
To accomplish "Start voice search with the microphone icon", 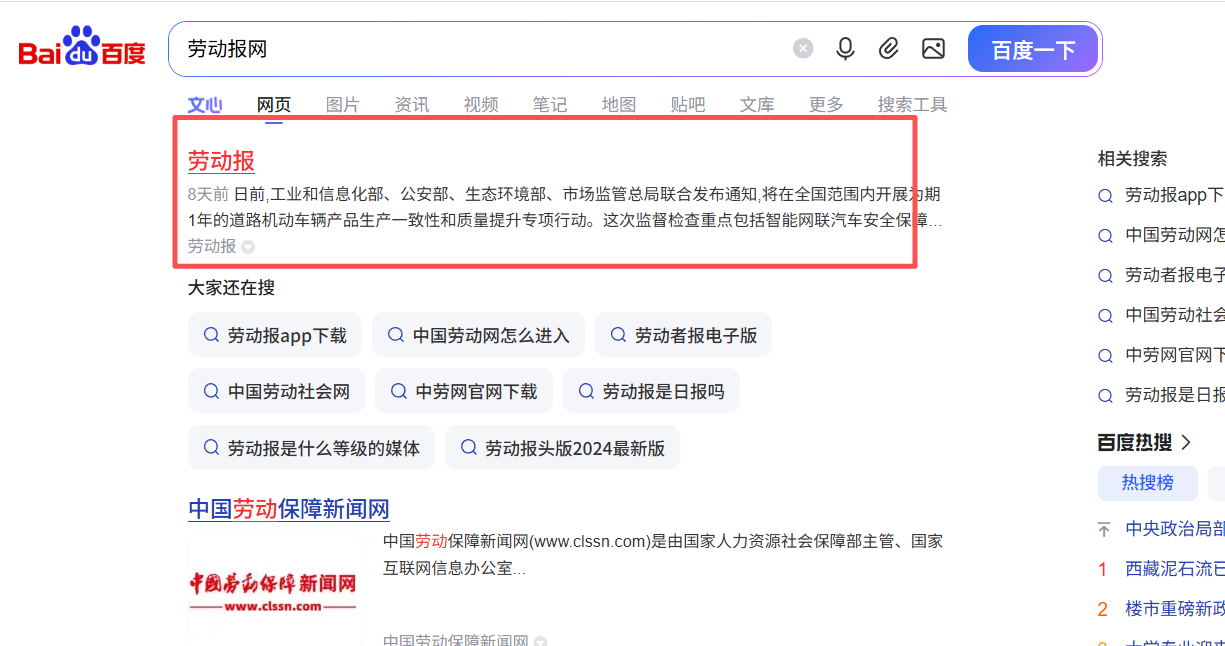I will click(x=846, y=49).
